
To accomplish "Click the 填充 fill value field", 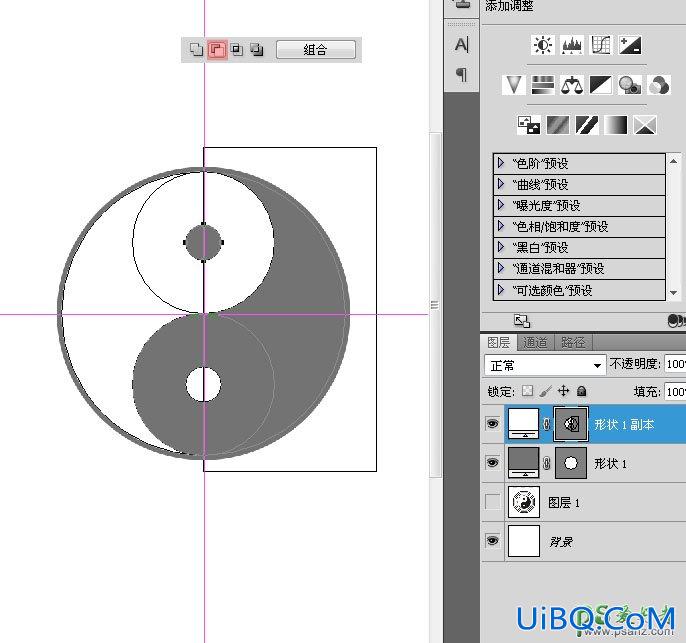I will pos(675,391).
